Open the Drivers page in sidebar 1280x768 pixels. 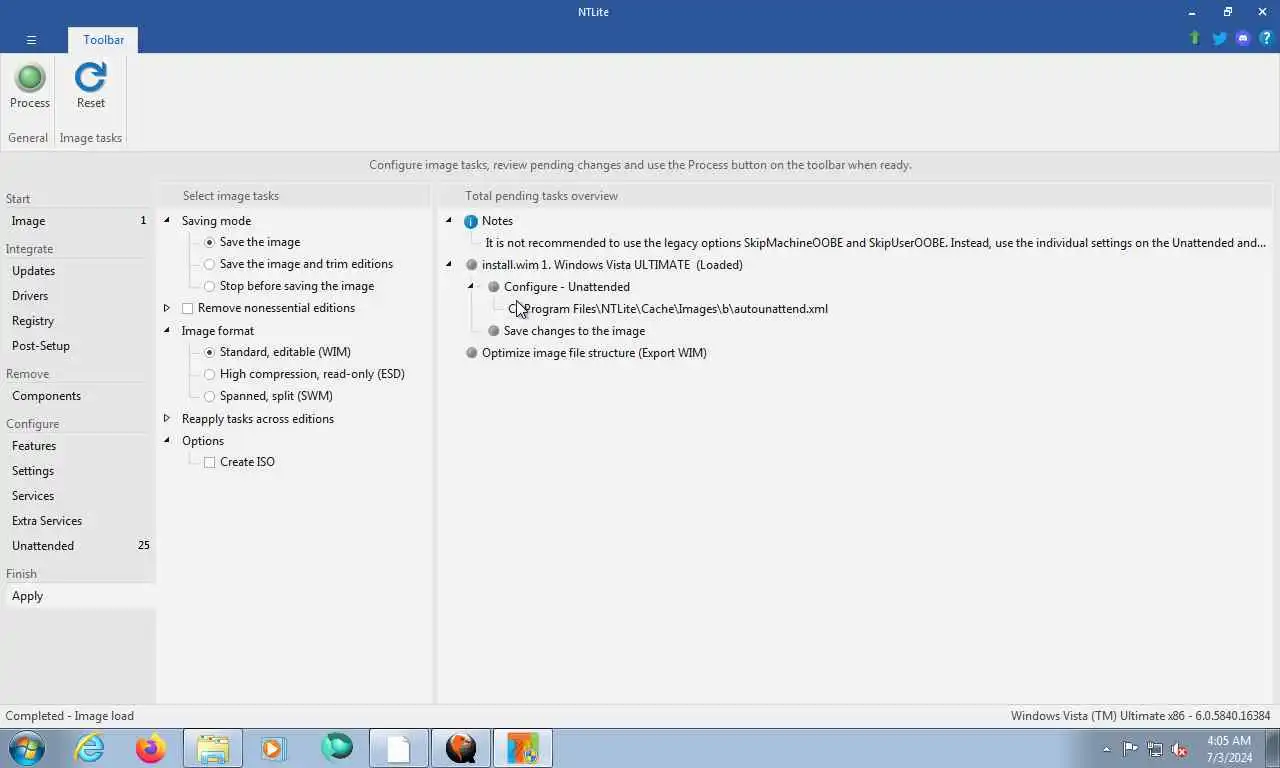(x=78, y=296)
